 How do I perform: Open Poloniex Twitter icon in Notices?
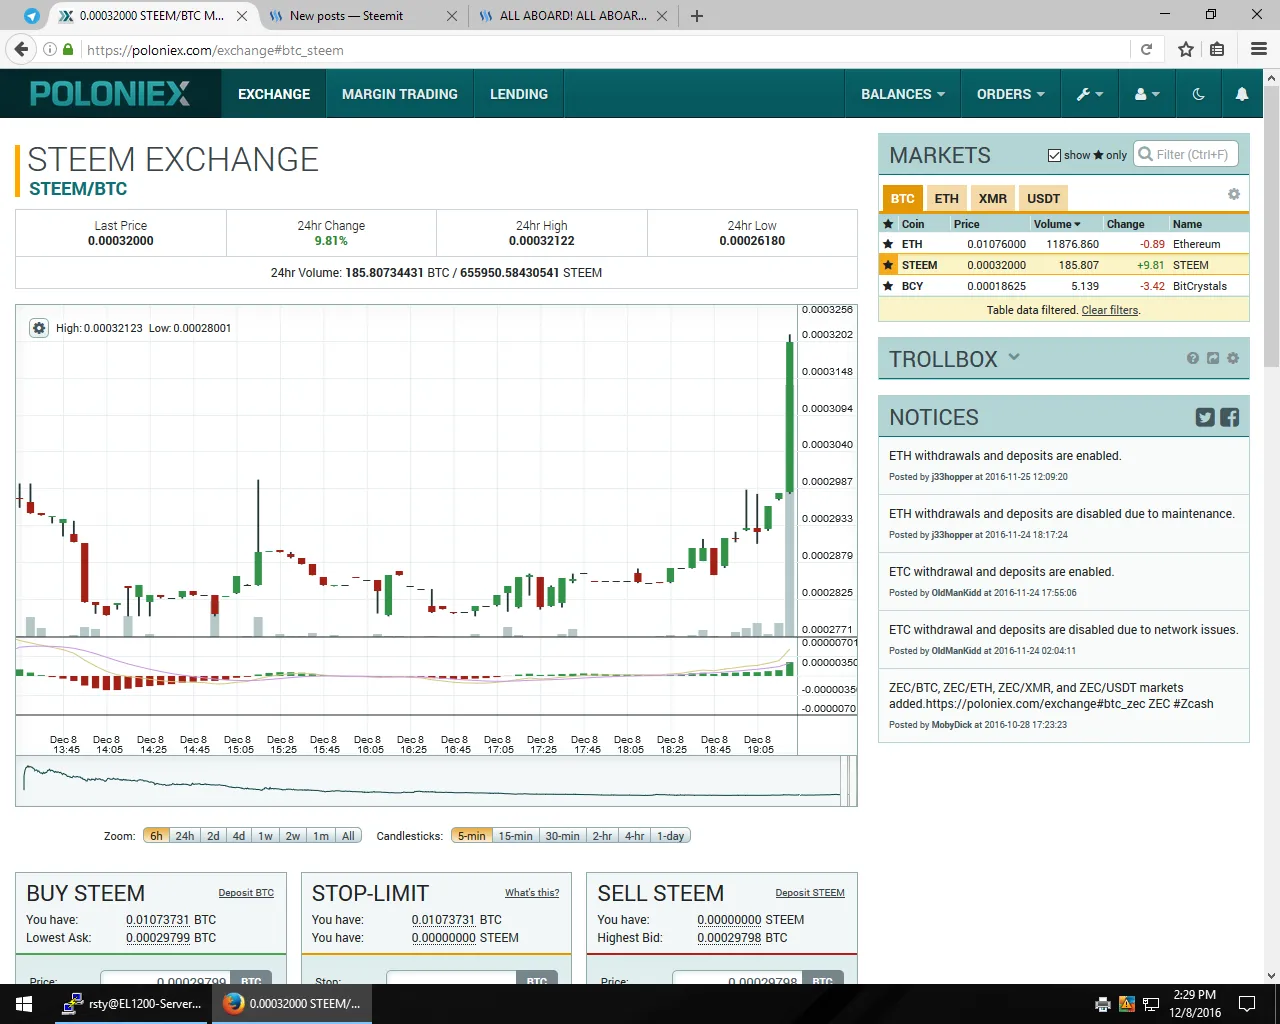(x=1205, y=418)
